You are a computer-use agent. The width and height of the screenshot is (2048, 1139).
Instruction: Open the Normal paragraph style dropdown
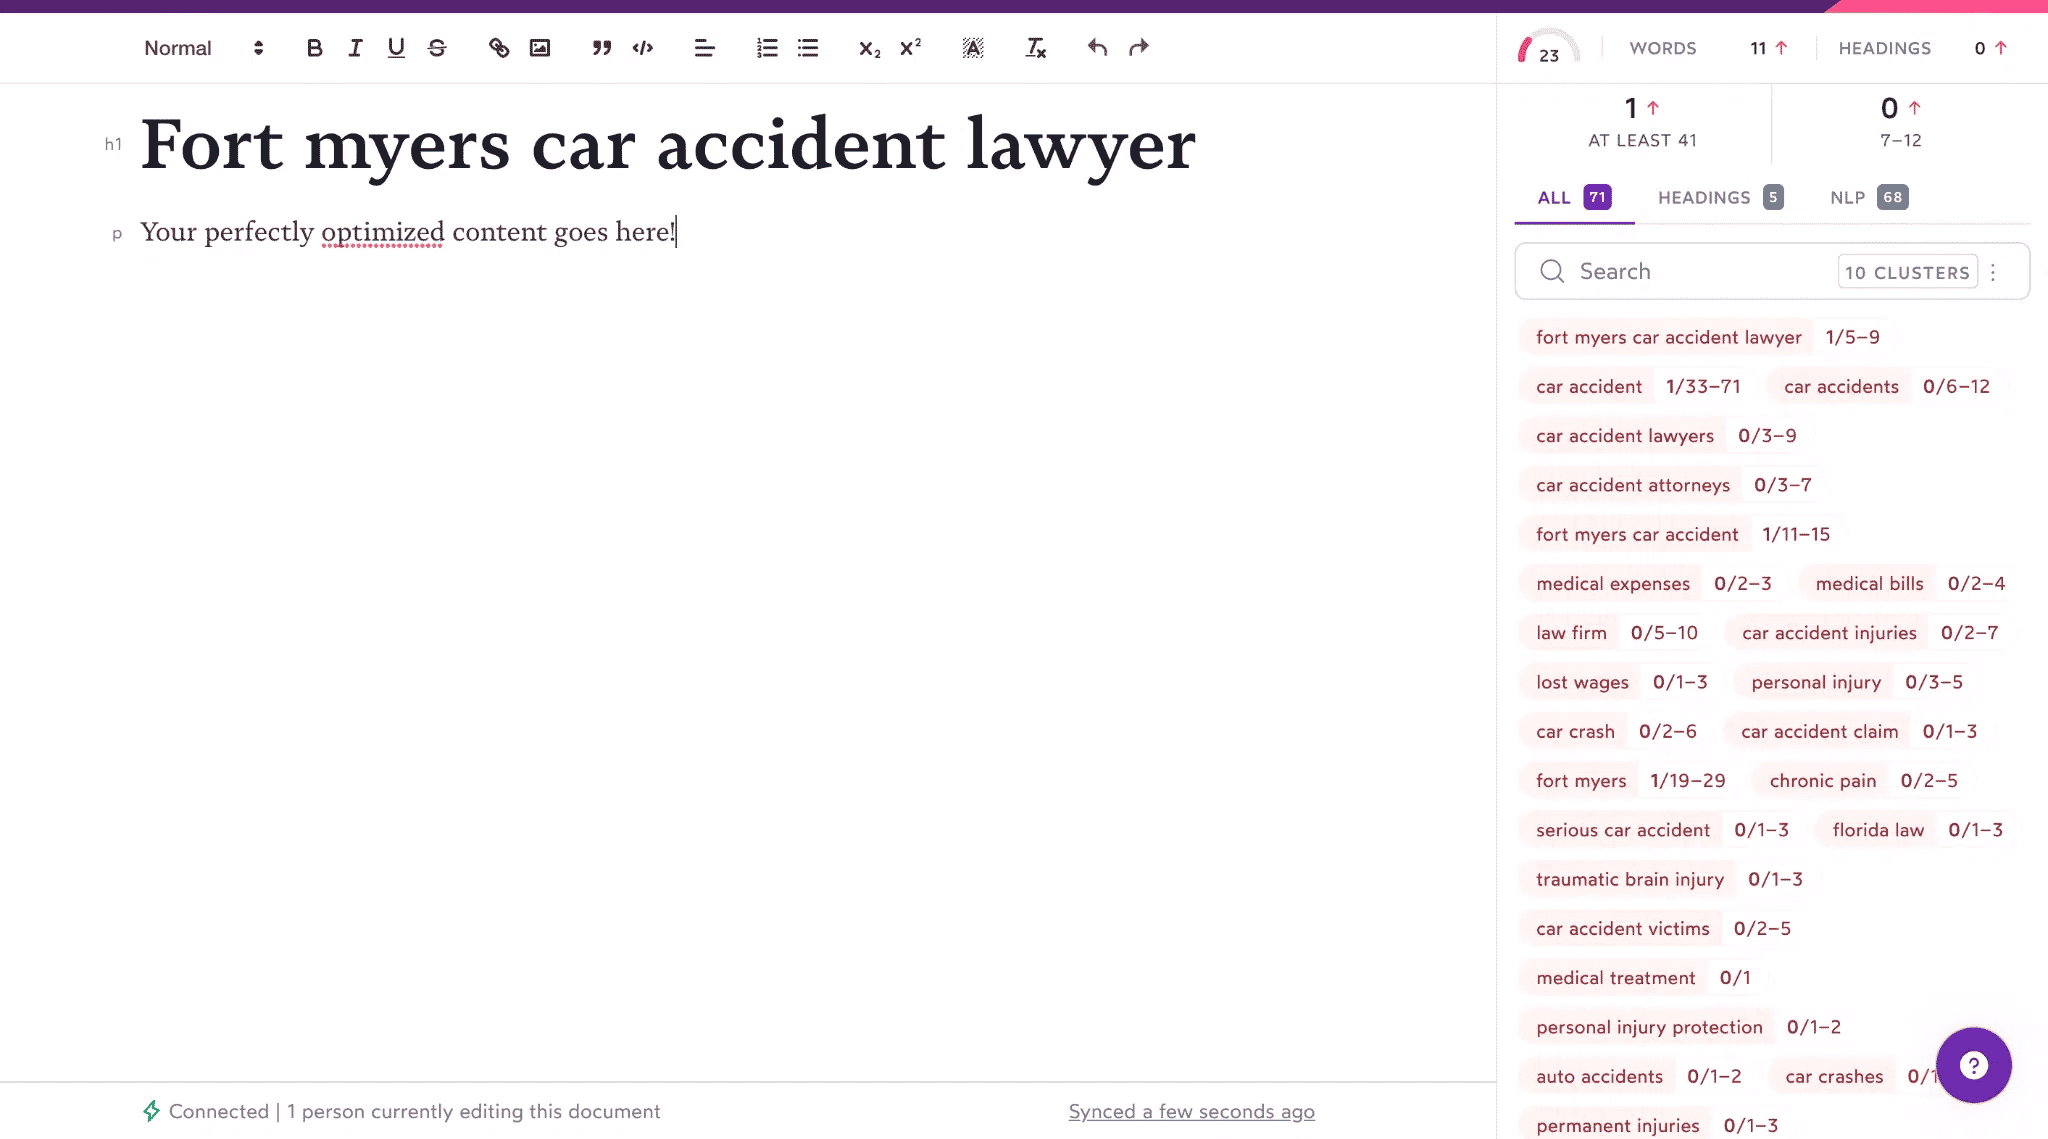pos(204,48)
